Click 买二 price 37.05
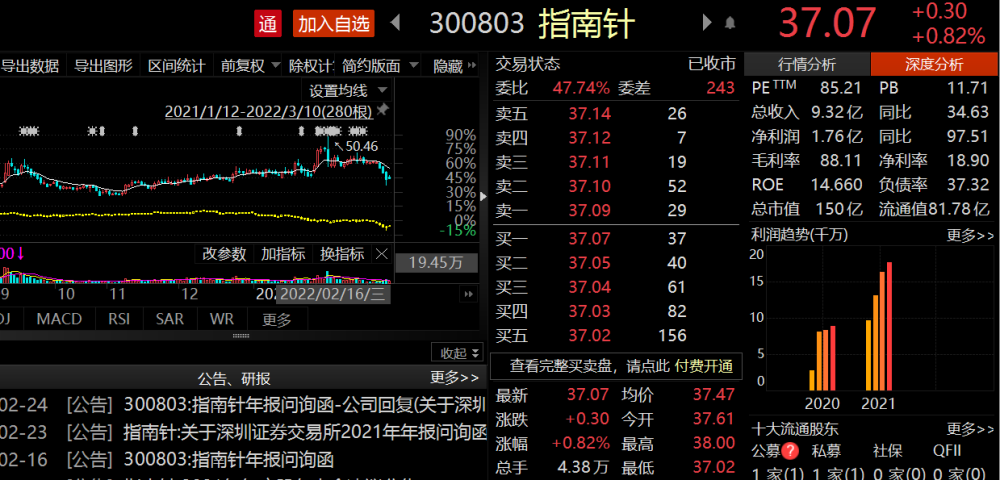1000x480 pixels. [590, 263]
